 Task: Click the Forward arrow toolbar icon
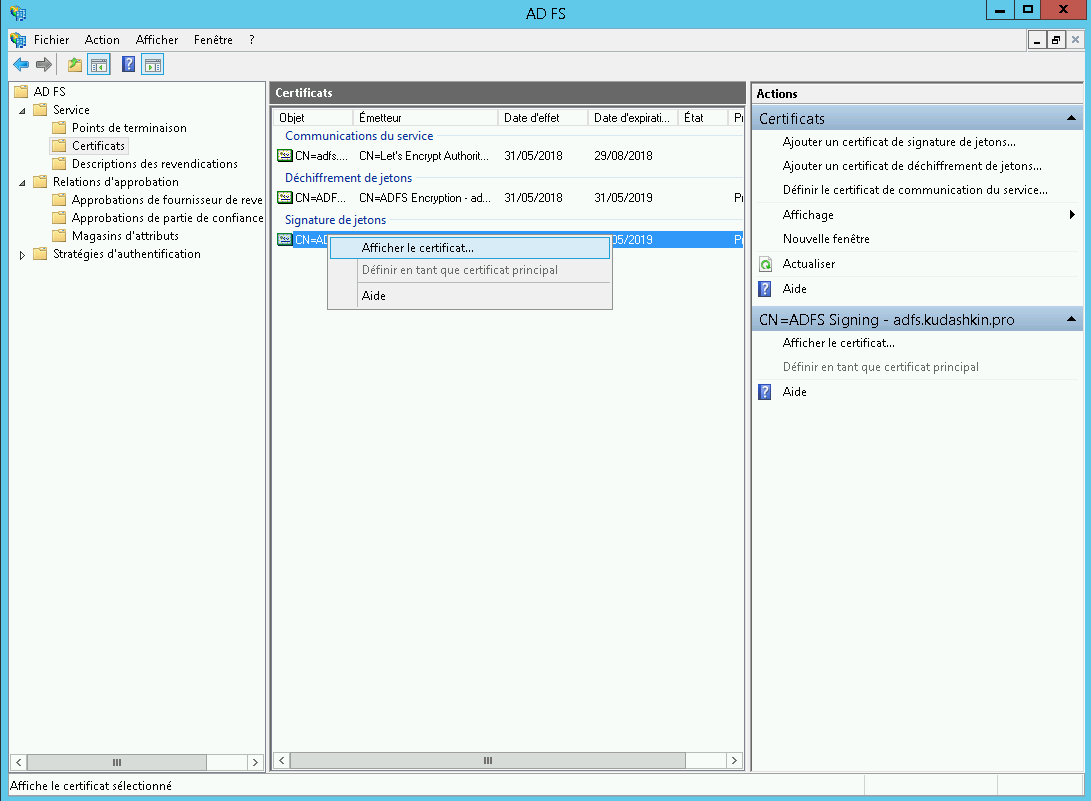click(44, 65)
